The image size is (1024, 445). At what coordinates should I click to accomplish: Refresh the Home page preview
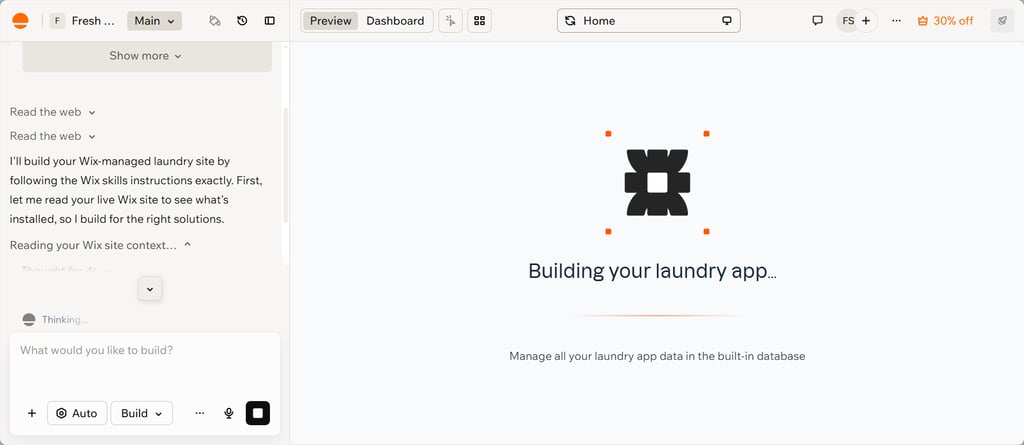coord(570,21)
